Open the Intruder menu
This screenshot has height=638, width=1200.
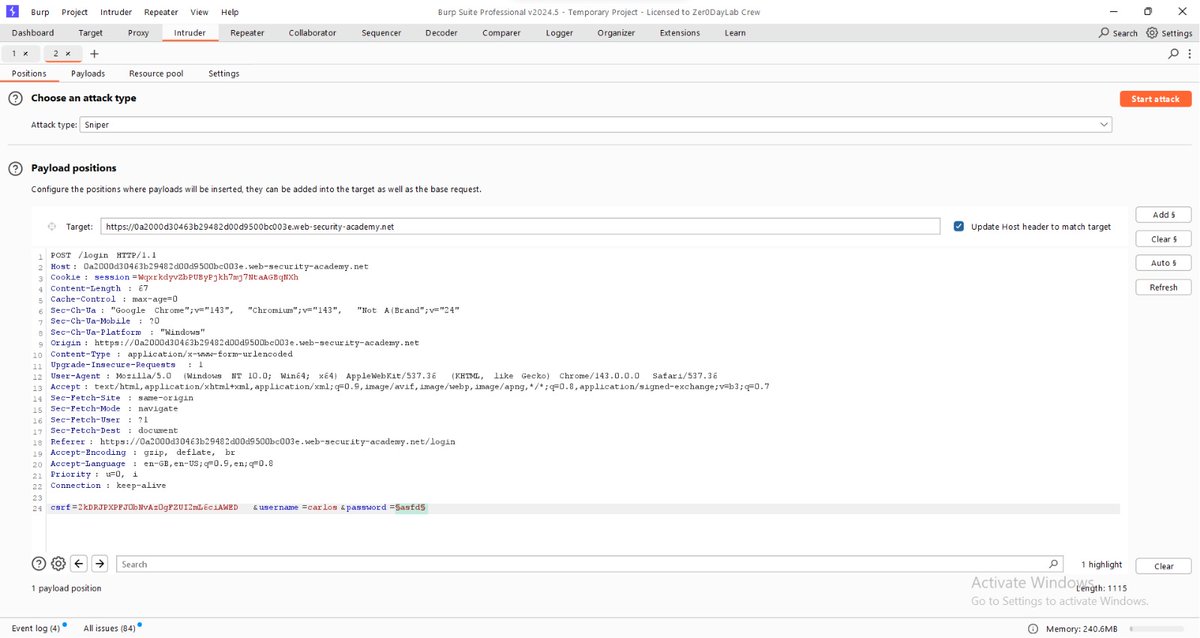tap(116, 12)
